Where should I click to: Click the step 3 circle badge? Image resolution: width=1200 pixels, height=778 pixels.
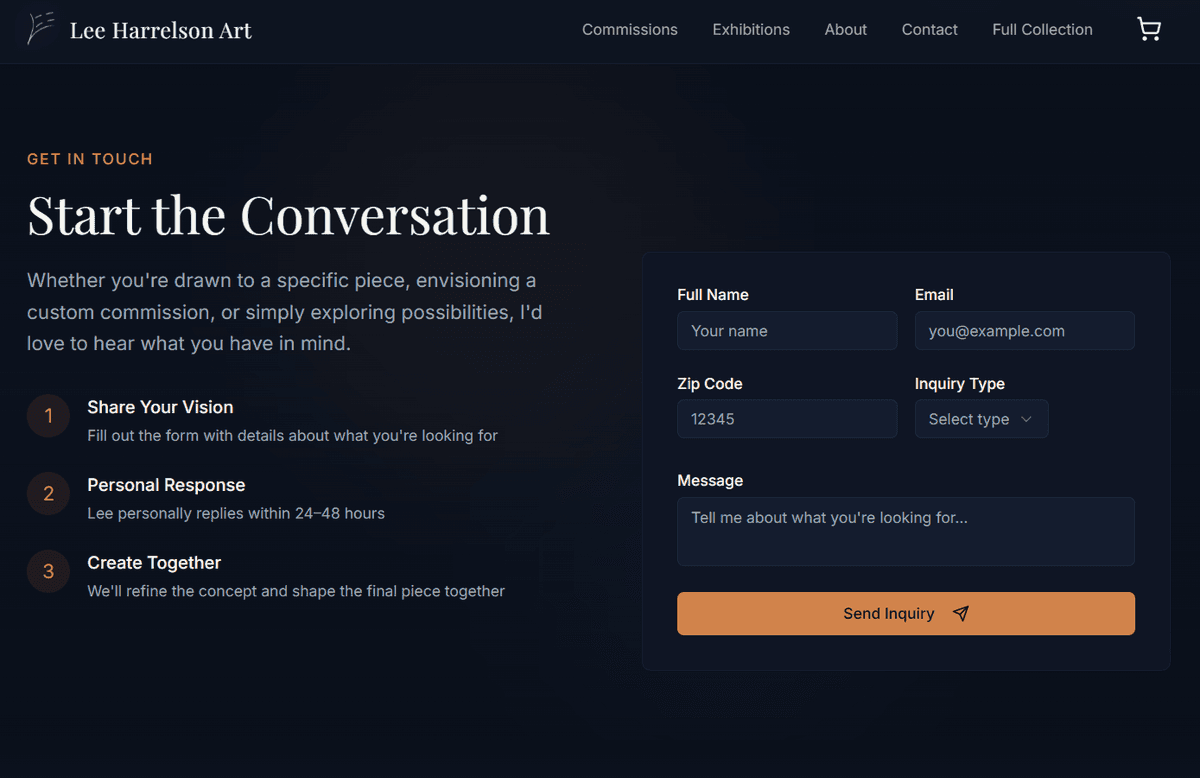(x=48, y=572)
